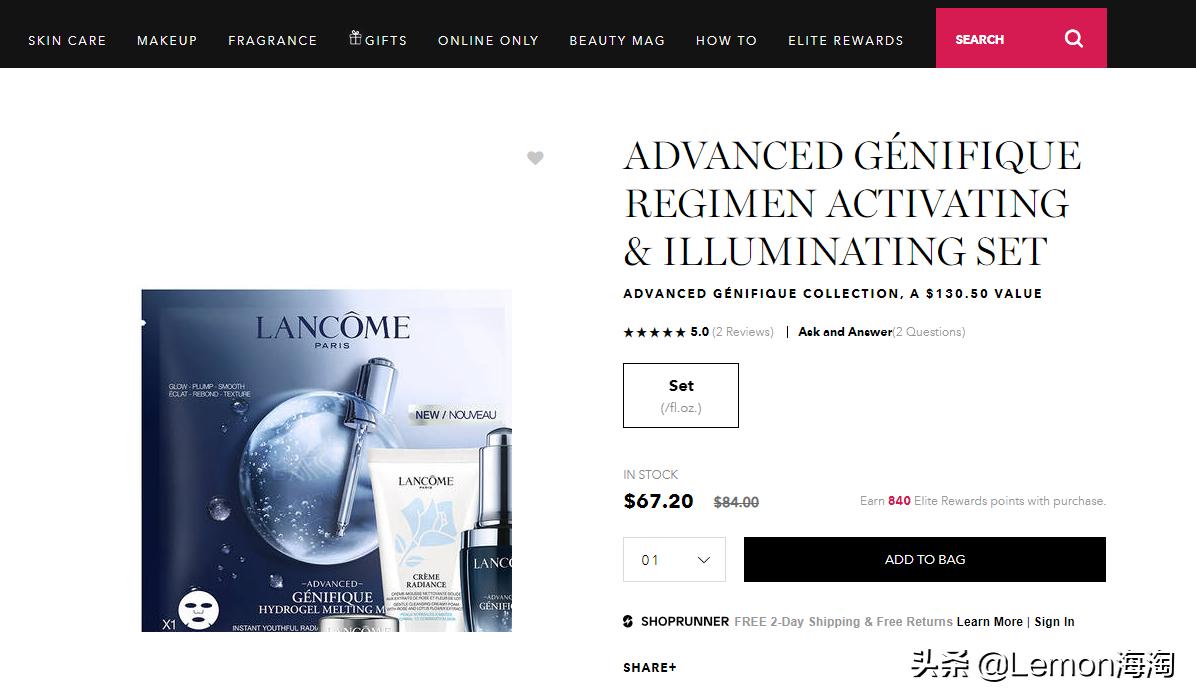Click the gift box icon beside Gifts
1196x700 pixels.
[x=355, y=37]
